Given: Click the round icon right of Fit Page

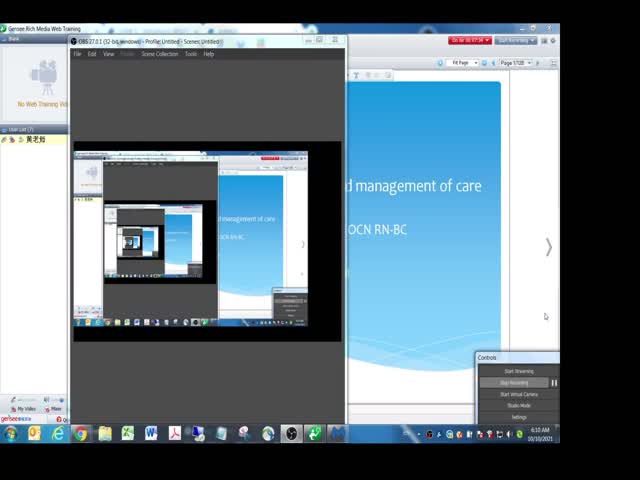Looking at the screenshot, I should pos(484,63).
